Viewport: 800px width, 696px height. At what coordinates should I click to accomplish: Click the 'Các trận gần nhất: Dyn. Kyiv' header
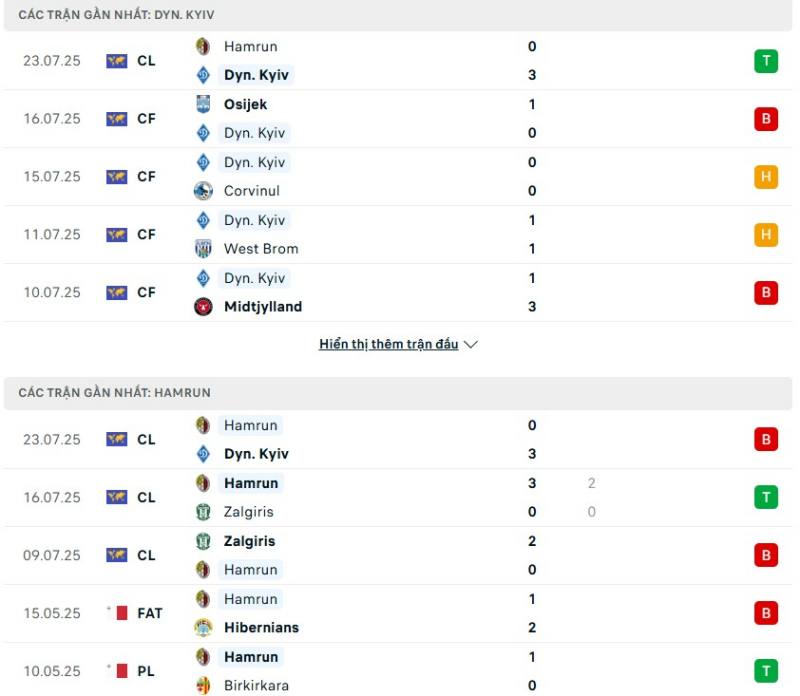[398, 15]
